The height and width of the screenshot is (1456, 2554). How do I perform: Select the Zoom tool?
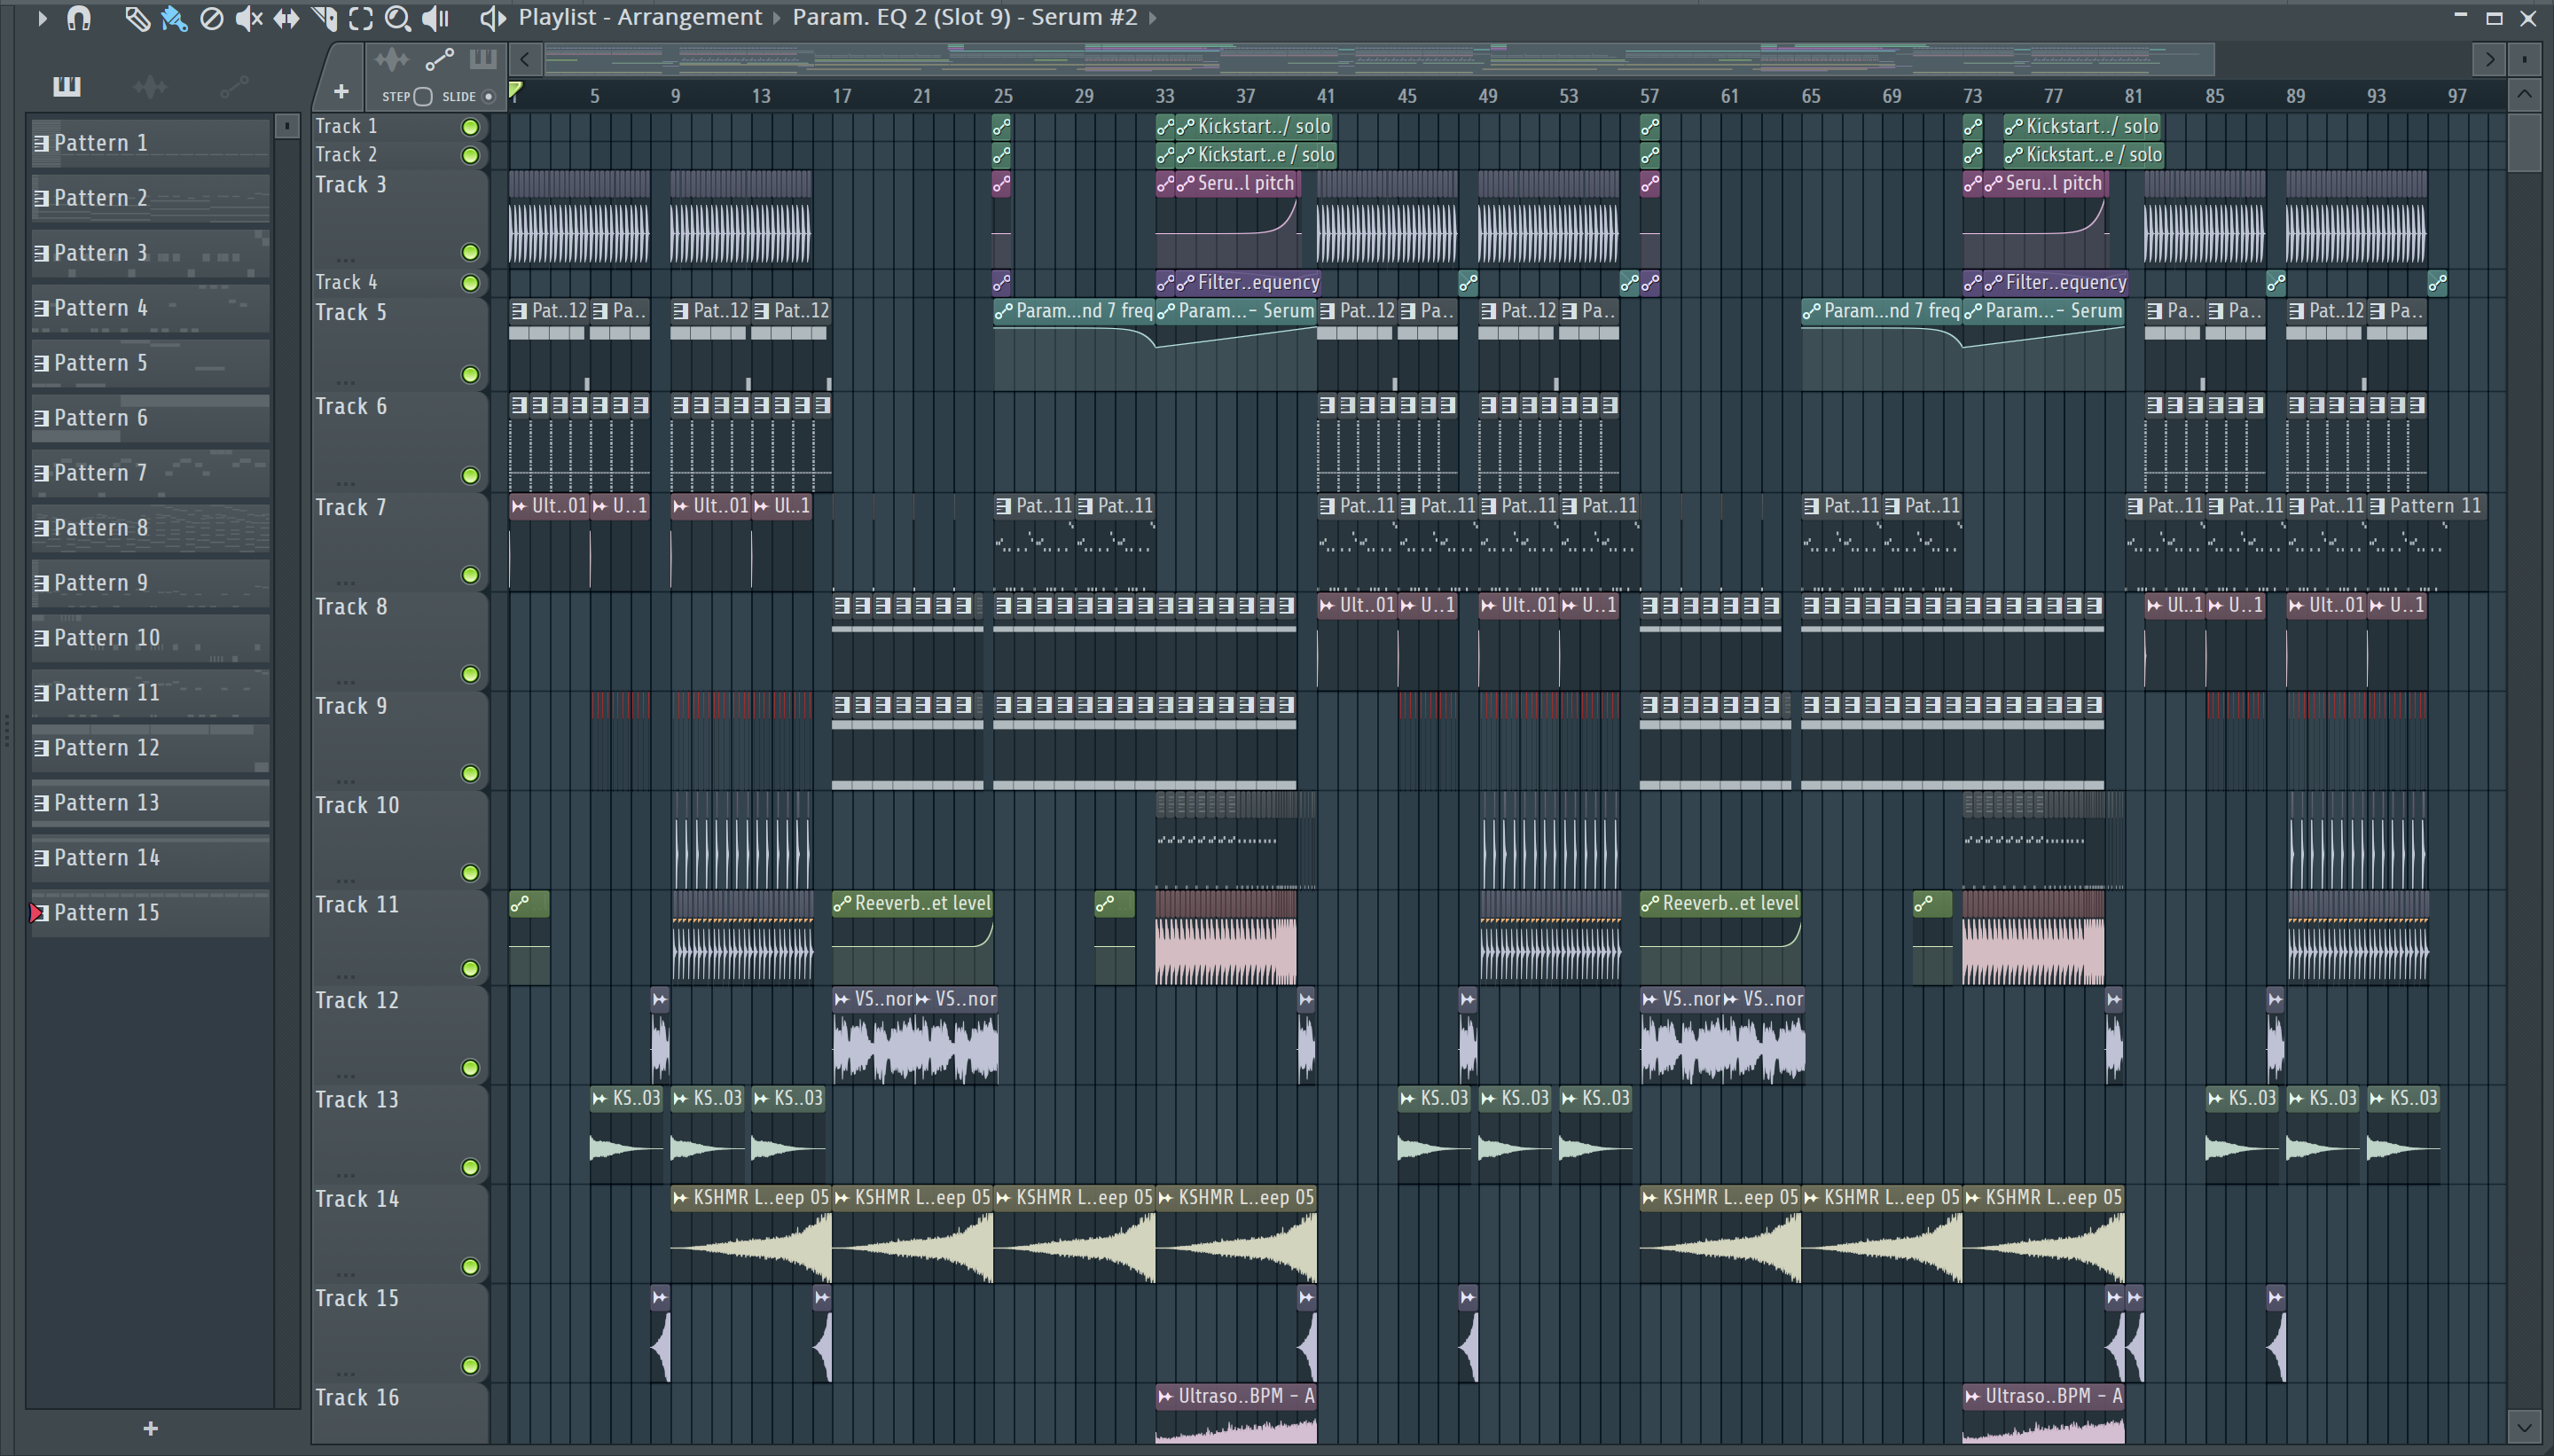pos(397,18)
